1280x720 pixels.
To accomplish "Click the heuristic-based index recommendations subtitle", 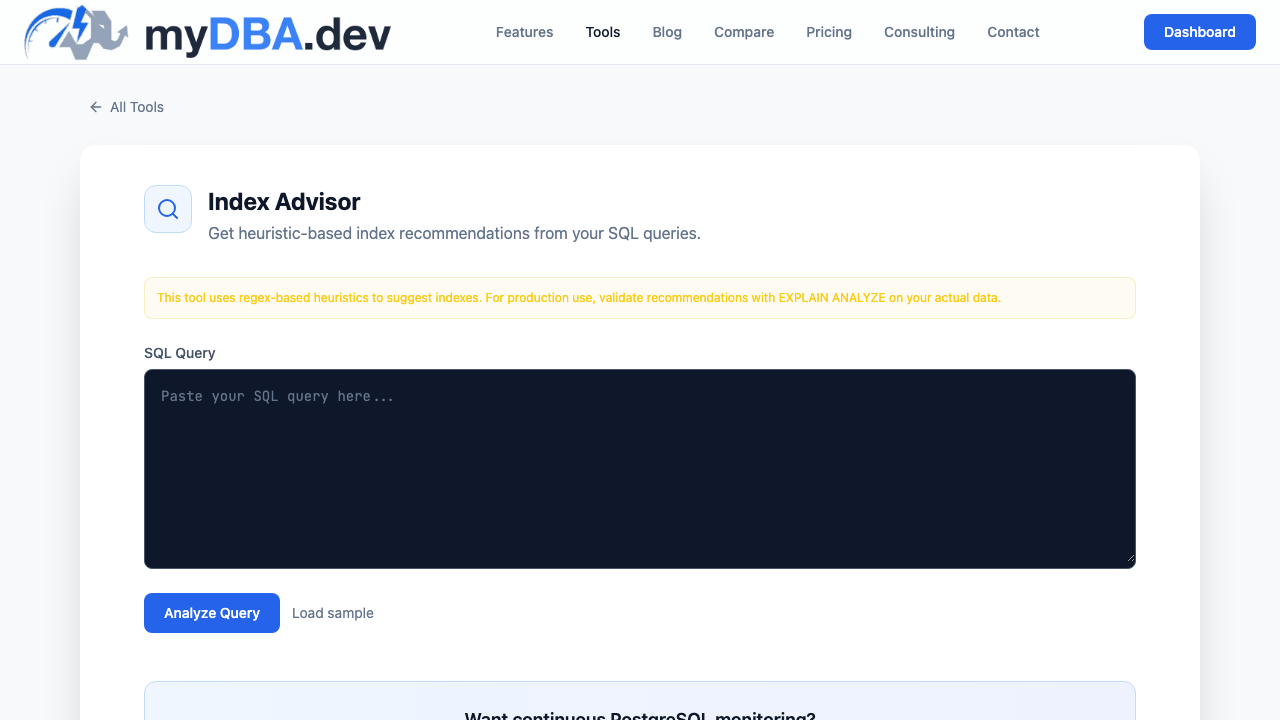I will pyautogui.click(x=454, y=233).
